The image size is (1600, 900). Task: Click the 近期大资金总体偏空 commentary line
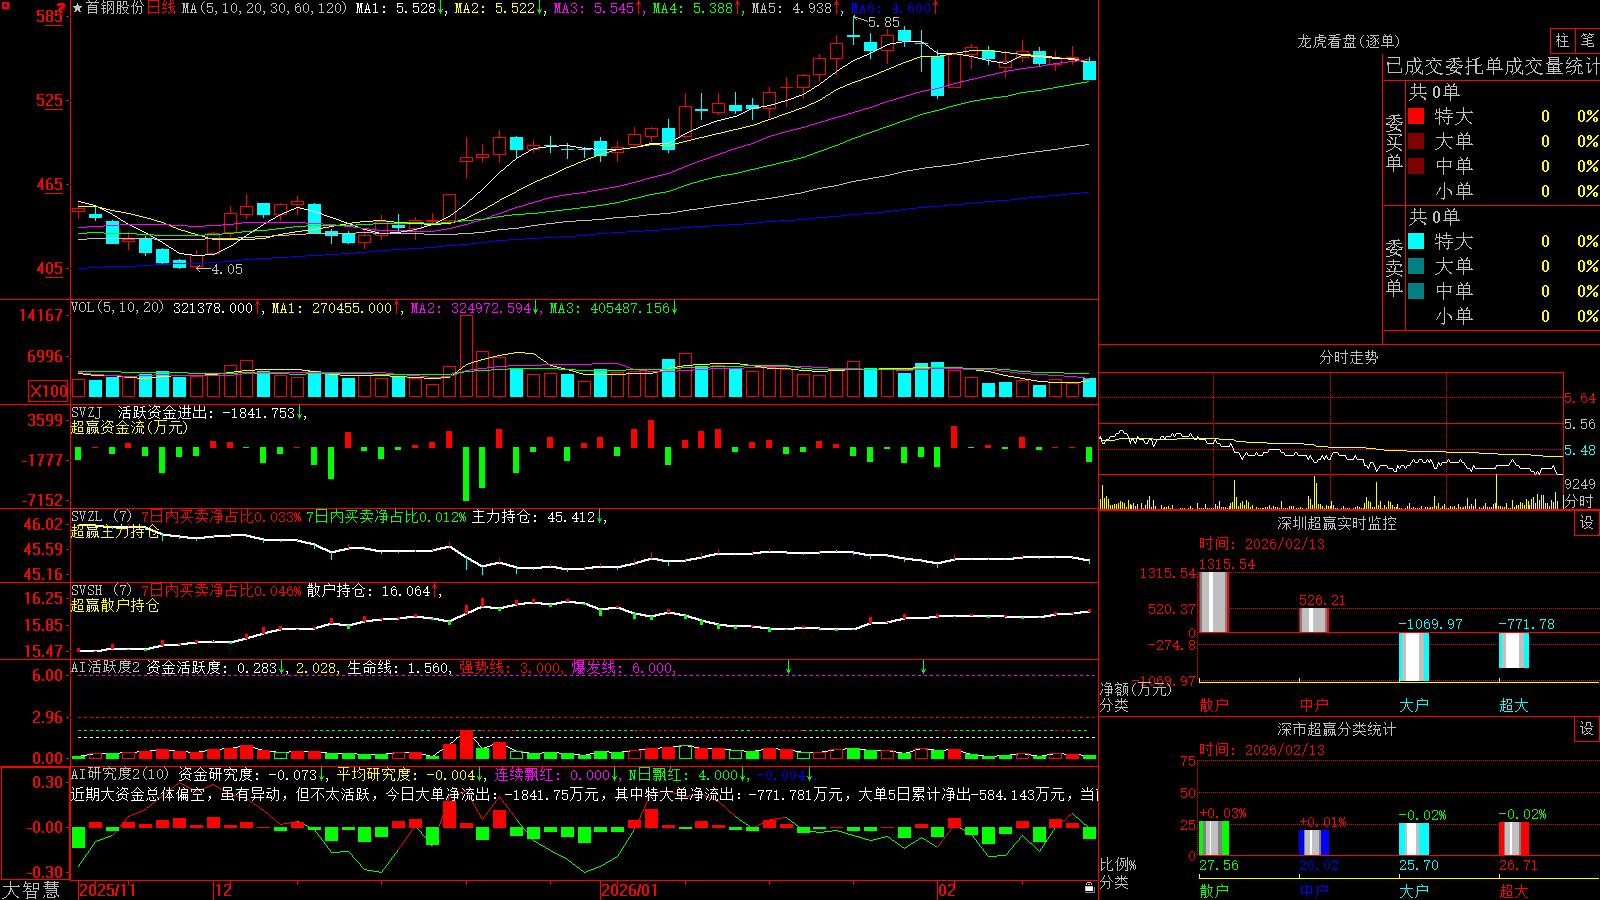(x=584, y=794)
